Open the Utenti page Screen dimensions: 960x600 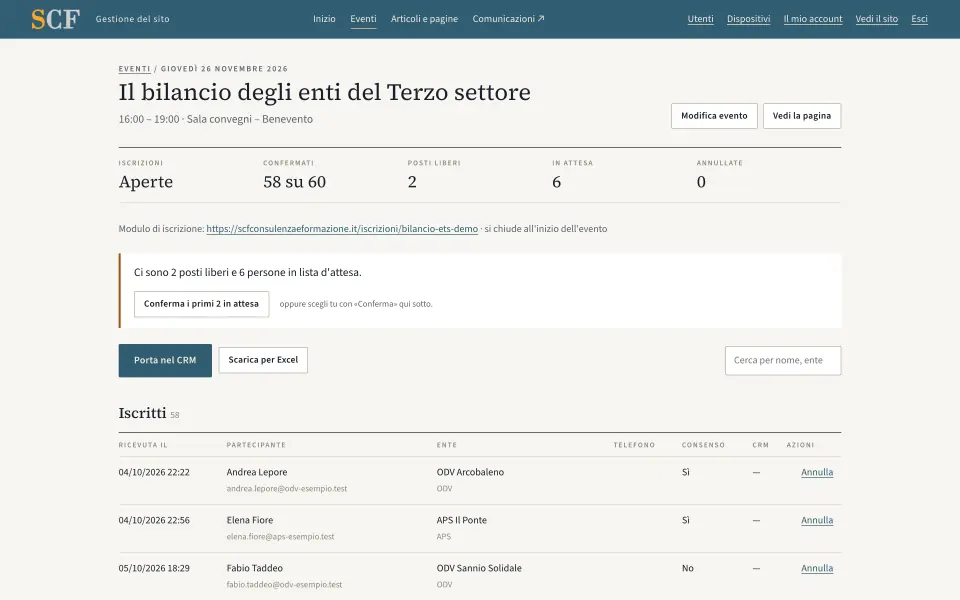[x=700, y=19]
